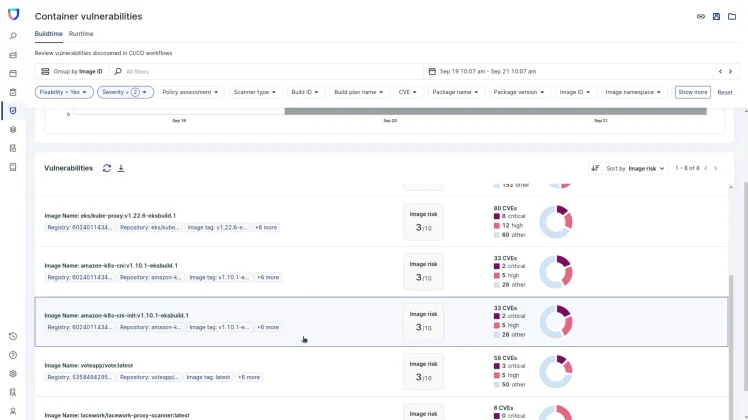Select eks/kube-proxy:v1.22.6-eksbuild.1 image row
Image resolution: width=748 pixels, height=420 pixels.
(x=382, y=221)
